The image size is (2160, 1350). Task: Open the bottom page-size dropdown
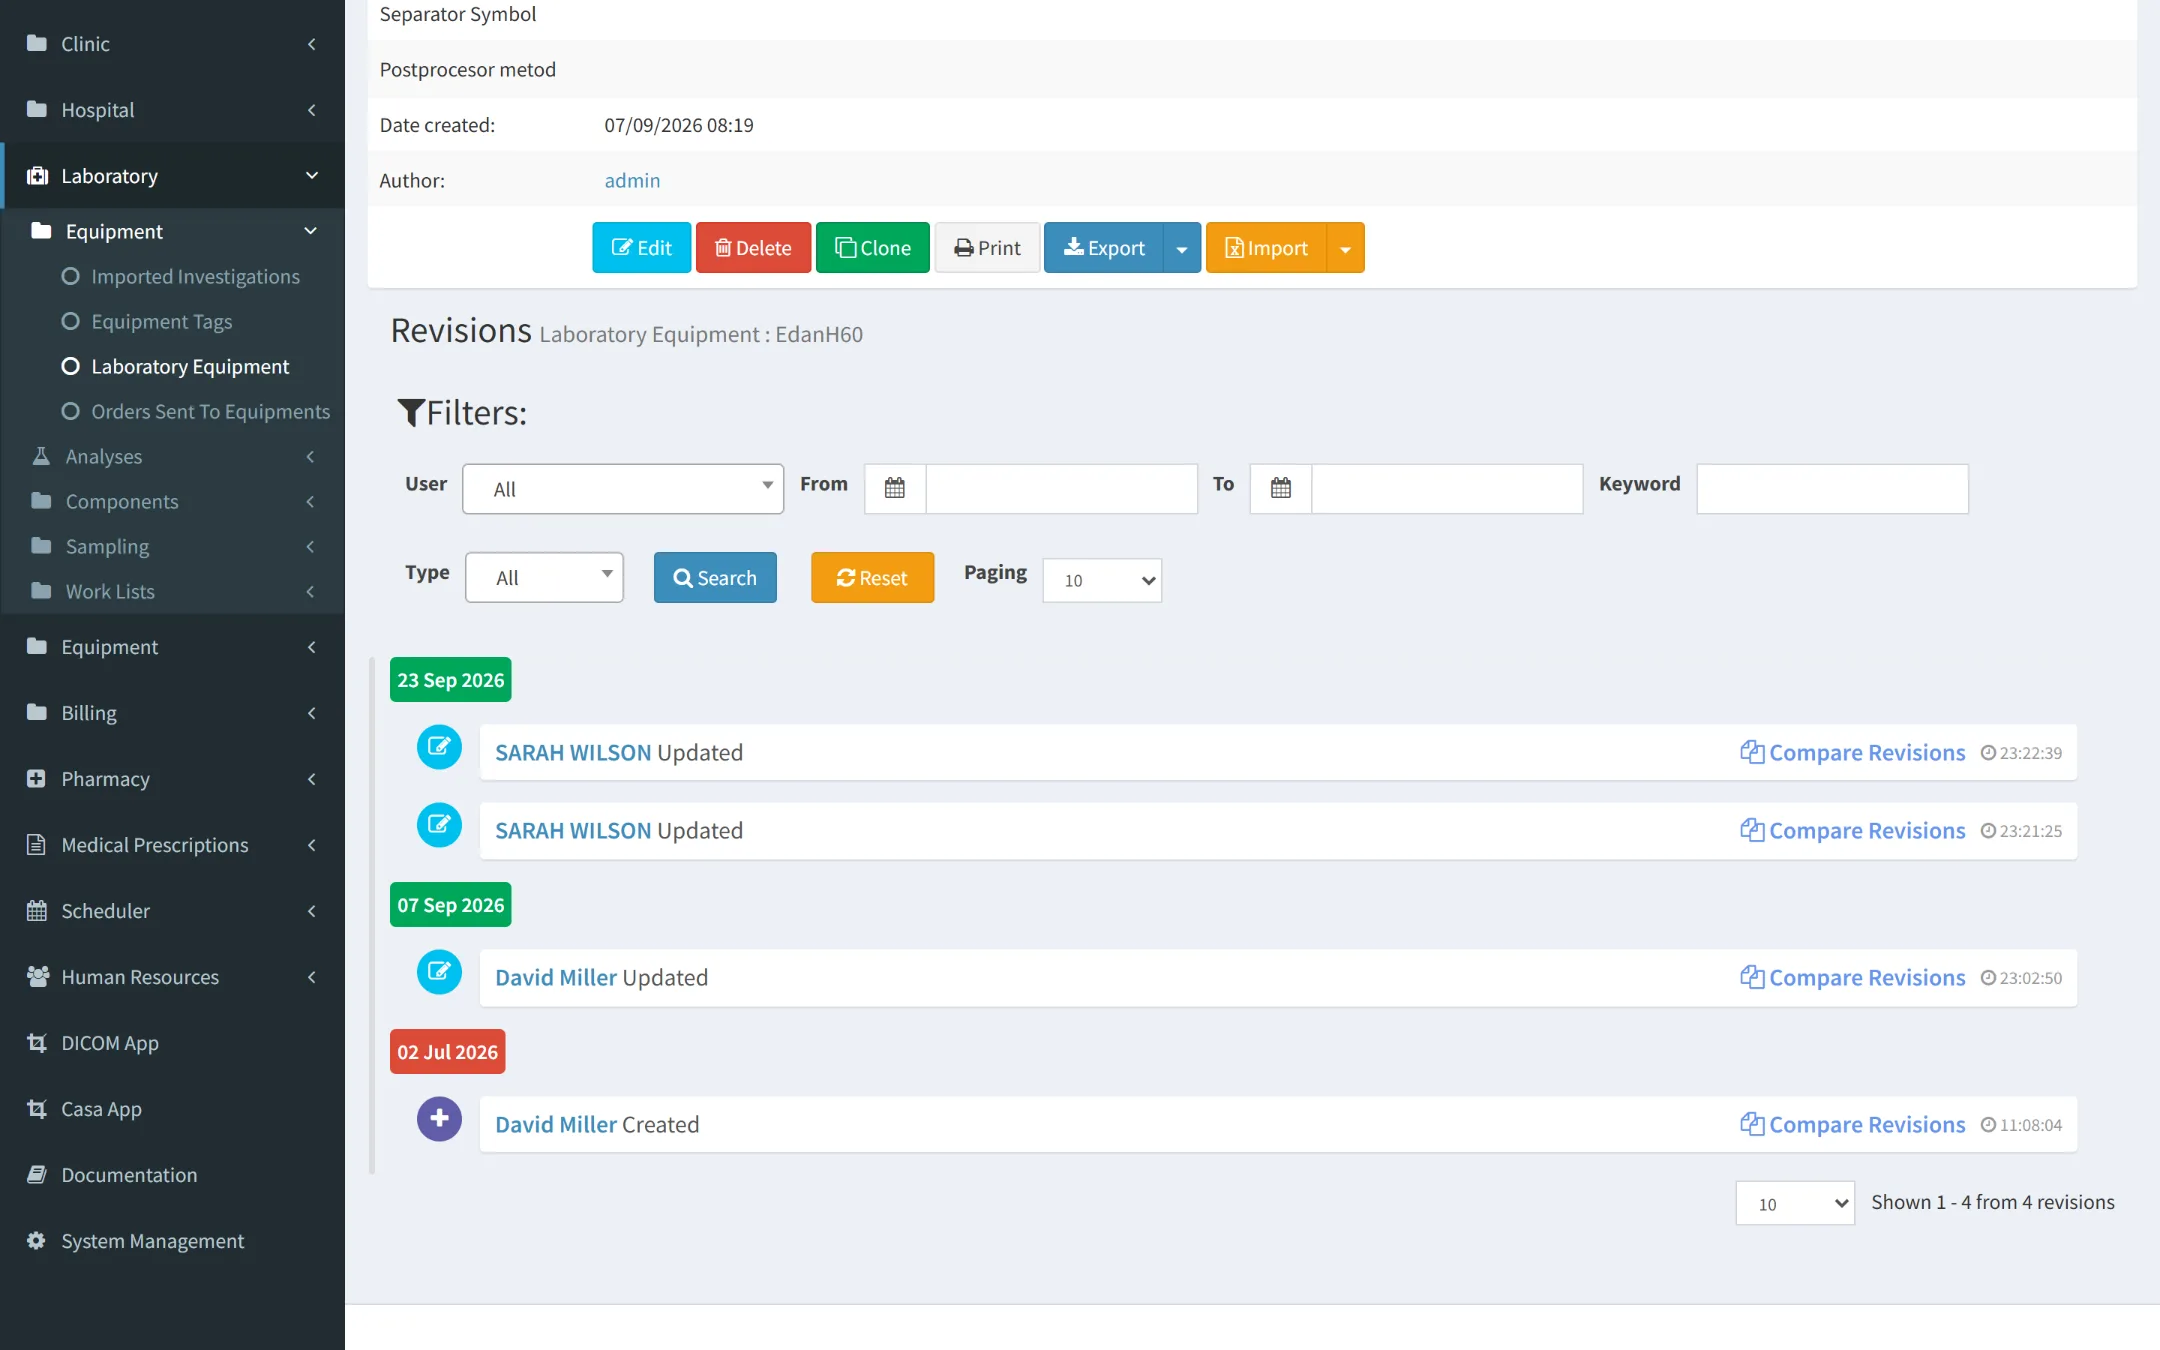pos(1795,1203)
